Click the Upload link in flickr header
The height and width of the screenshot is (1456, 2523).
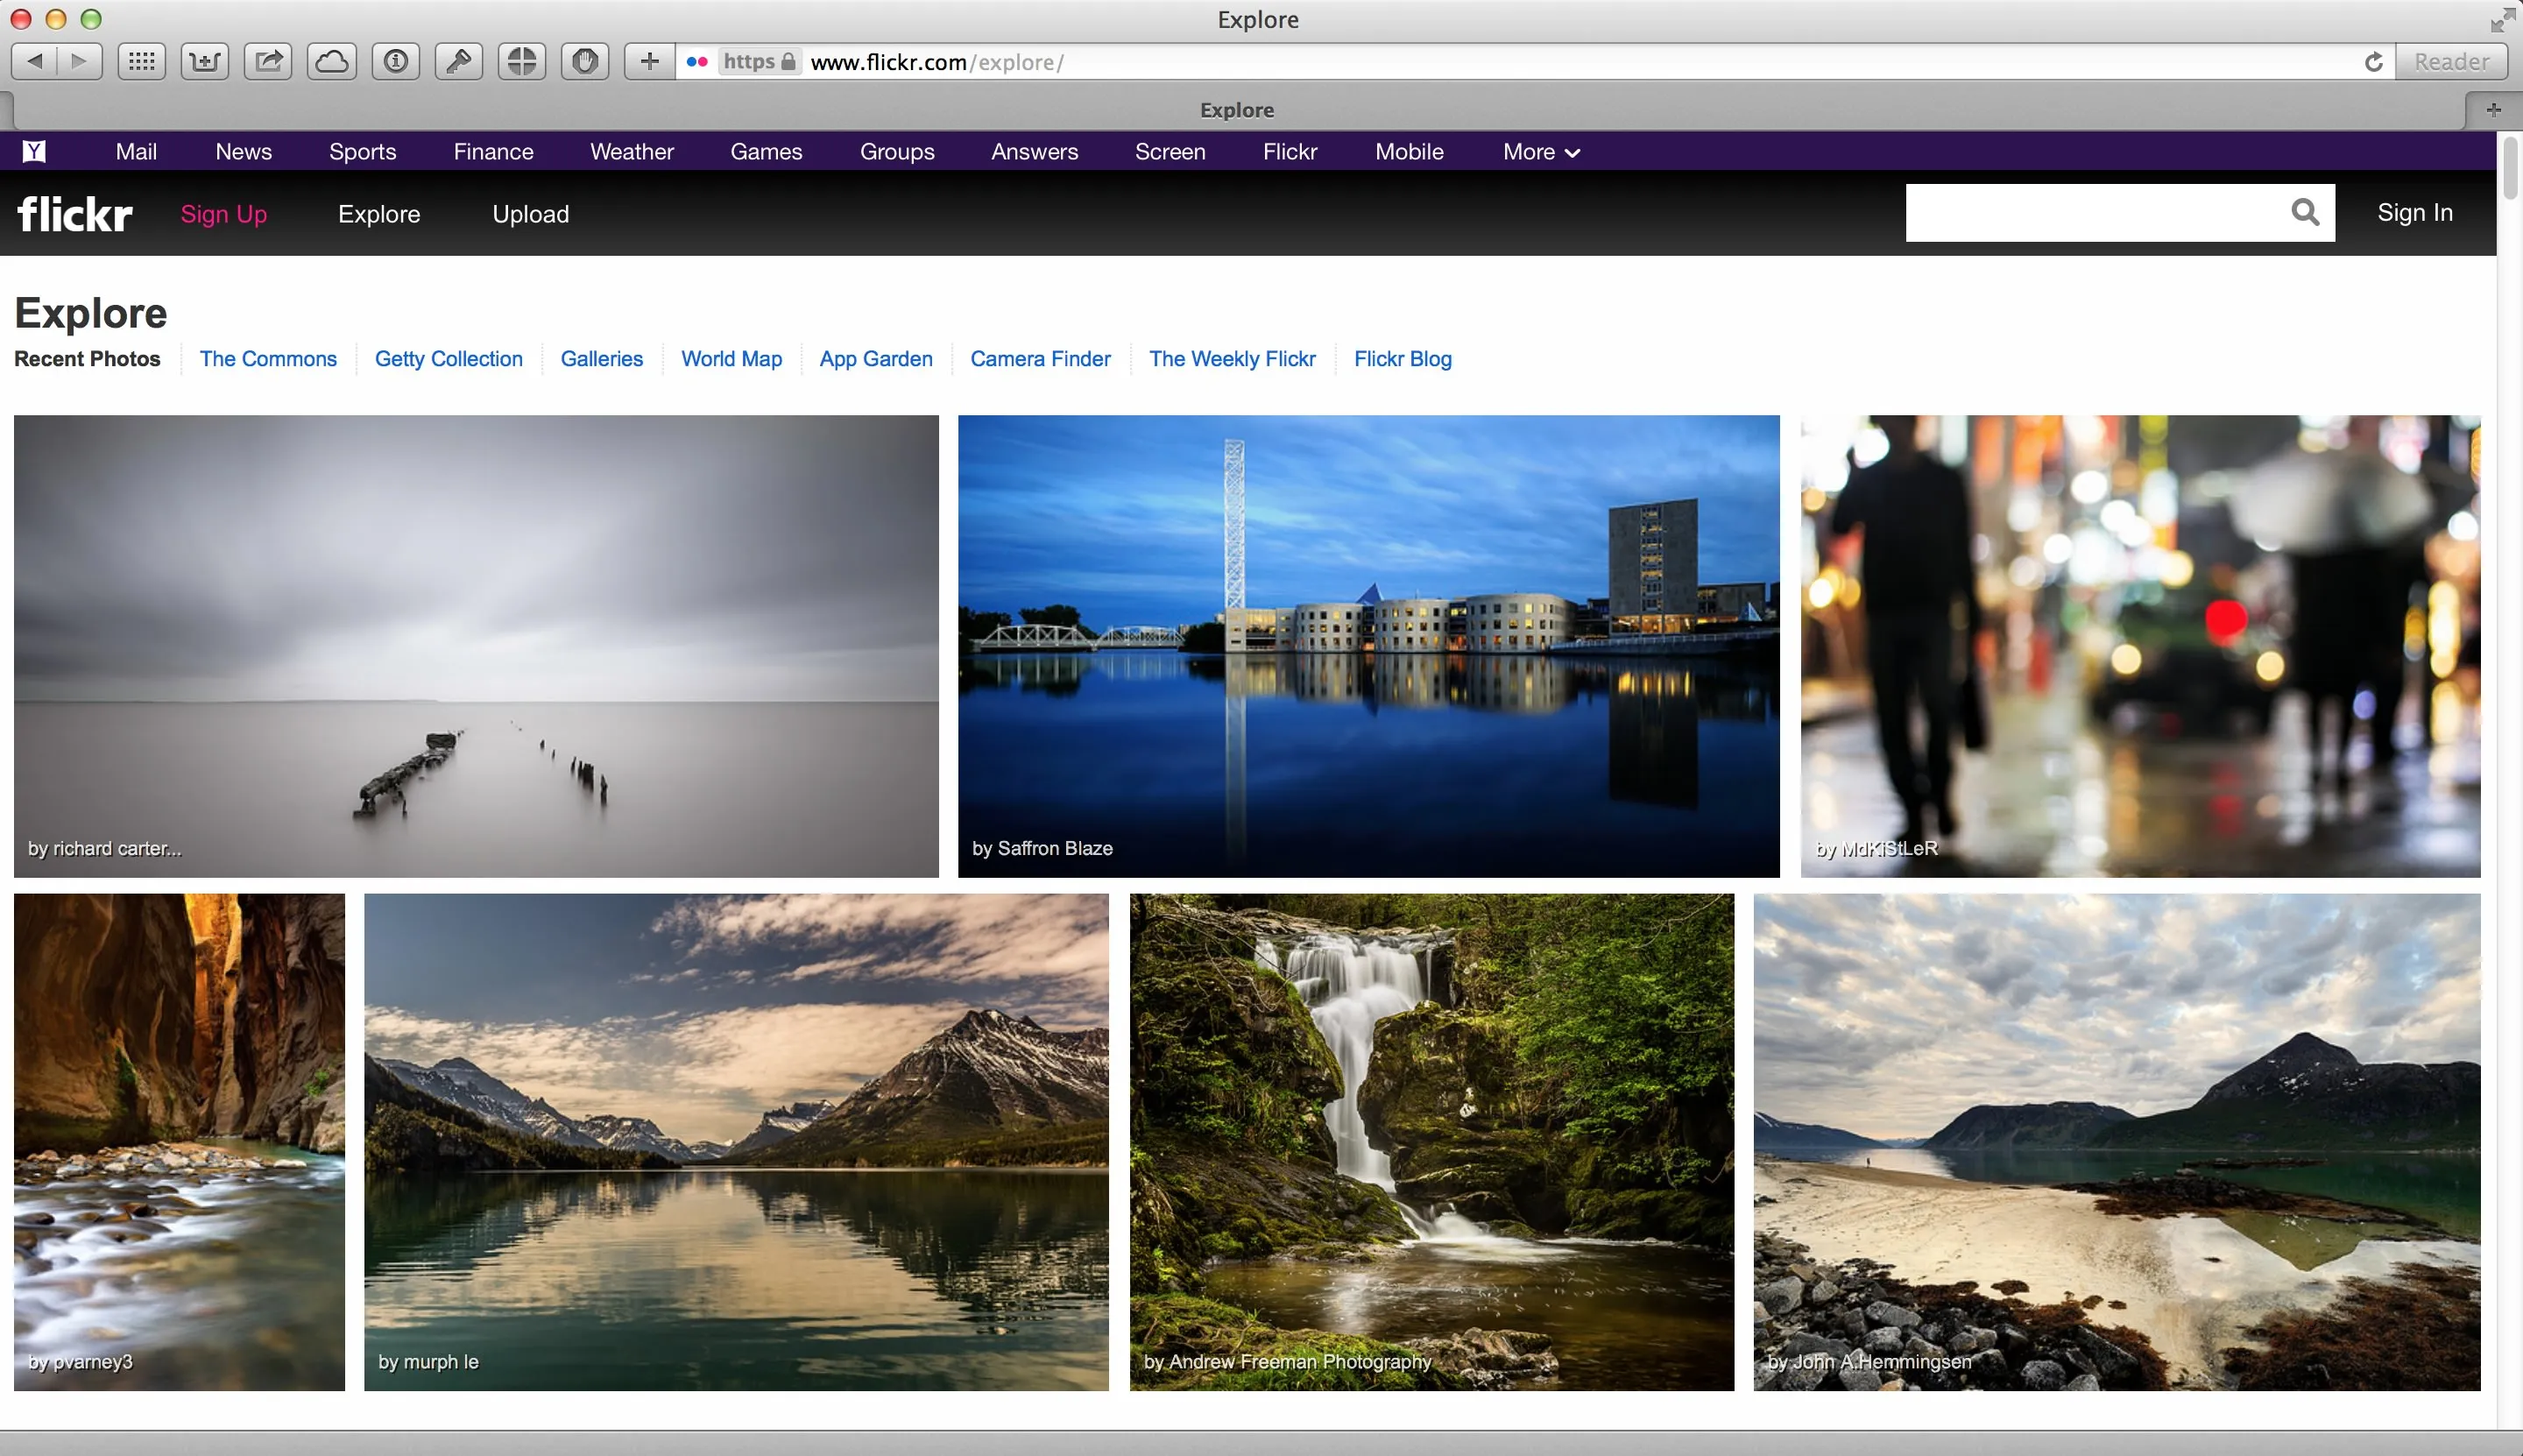coord(531,214)
